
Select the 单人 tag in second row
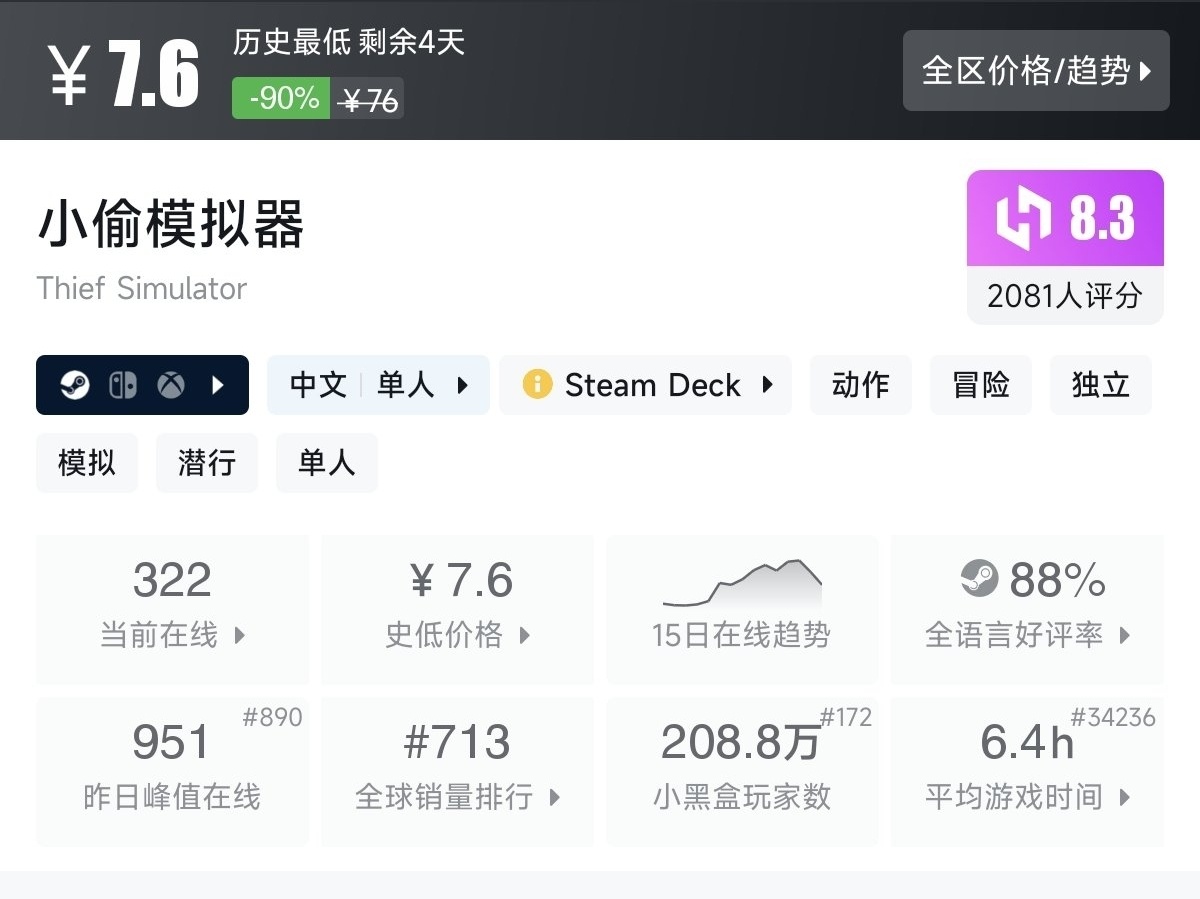click(x=327, y=463)
